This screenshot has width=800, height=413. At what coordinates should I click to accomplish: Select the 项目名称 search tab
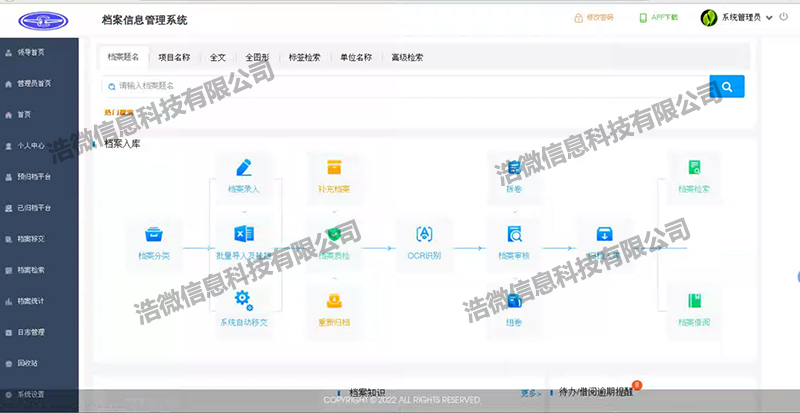(174, 58)
